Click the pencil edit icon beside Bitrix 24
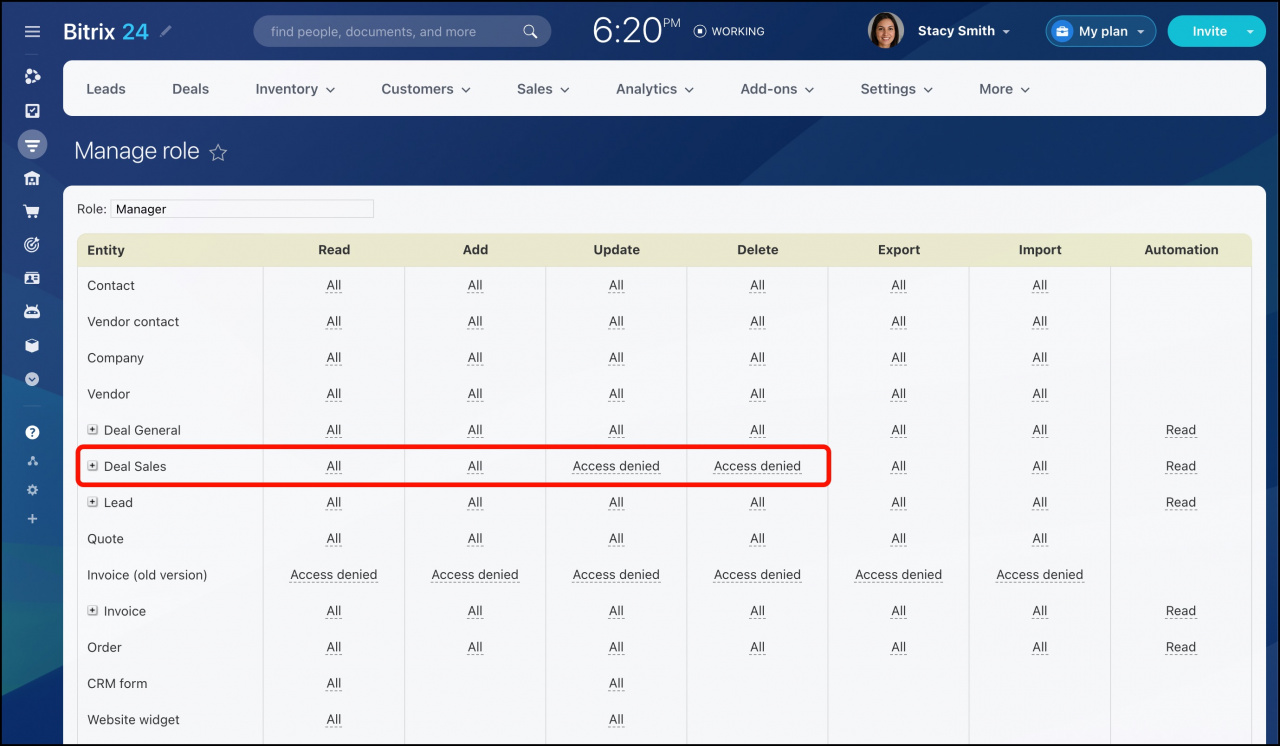Viewport: 1280px width, 746px height. point(166,31)
